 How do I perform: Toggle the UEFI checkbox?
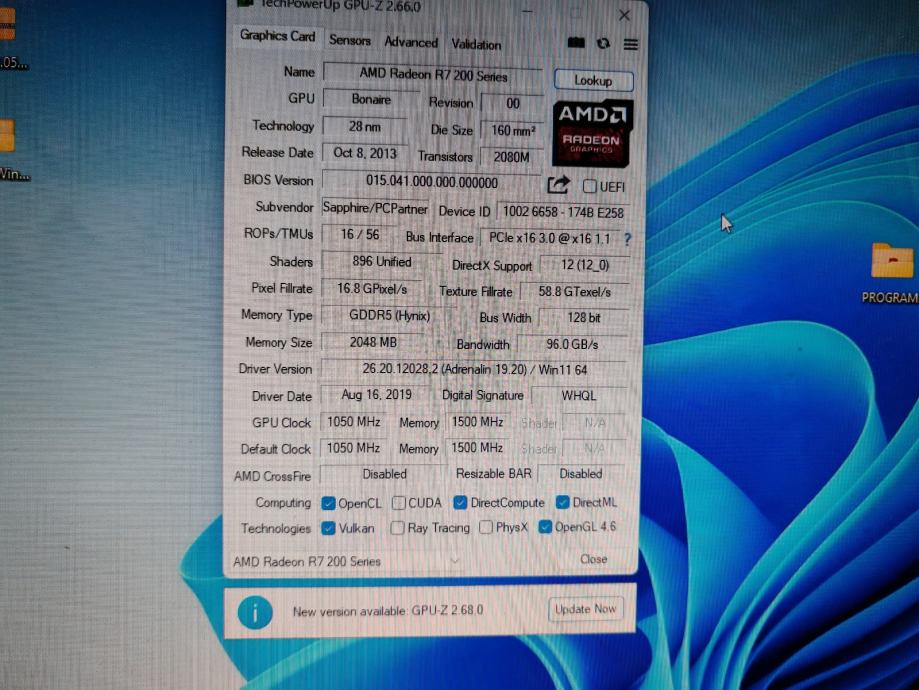(589, 186)
